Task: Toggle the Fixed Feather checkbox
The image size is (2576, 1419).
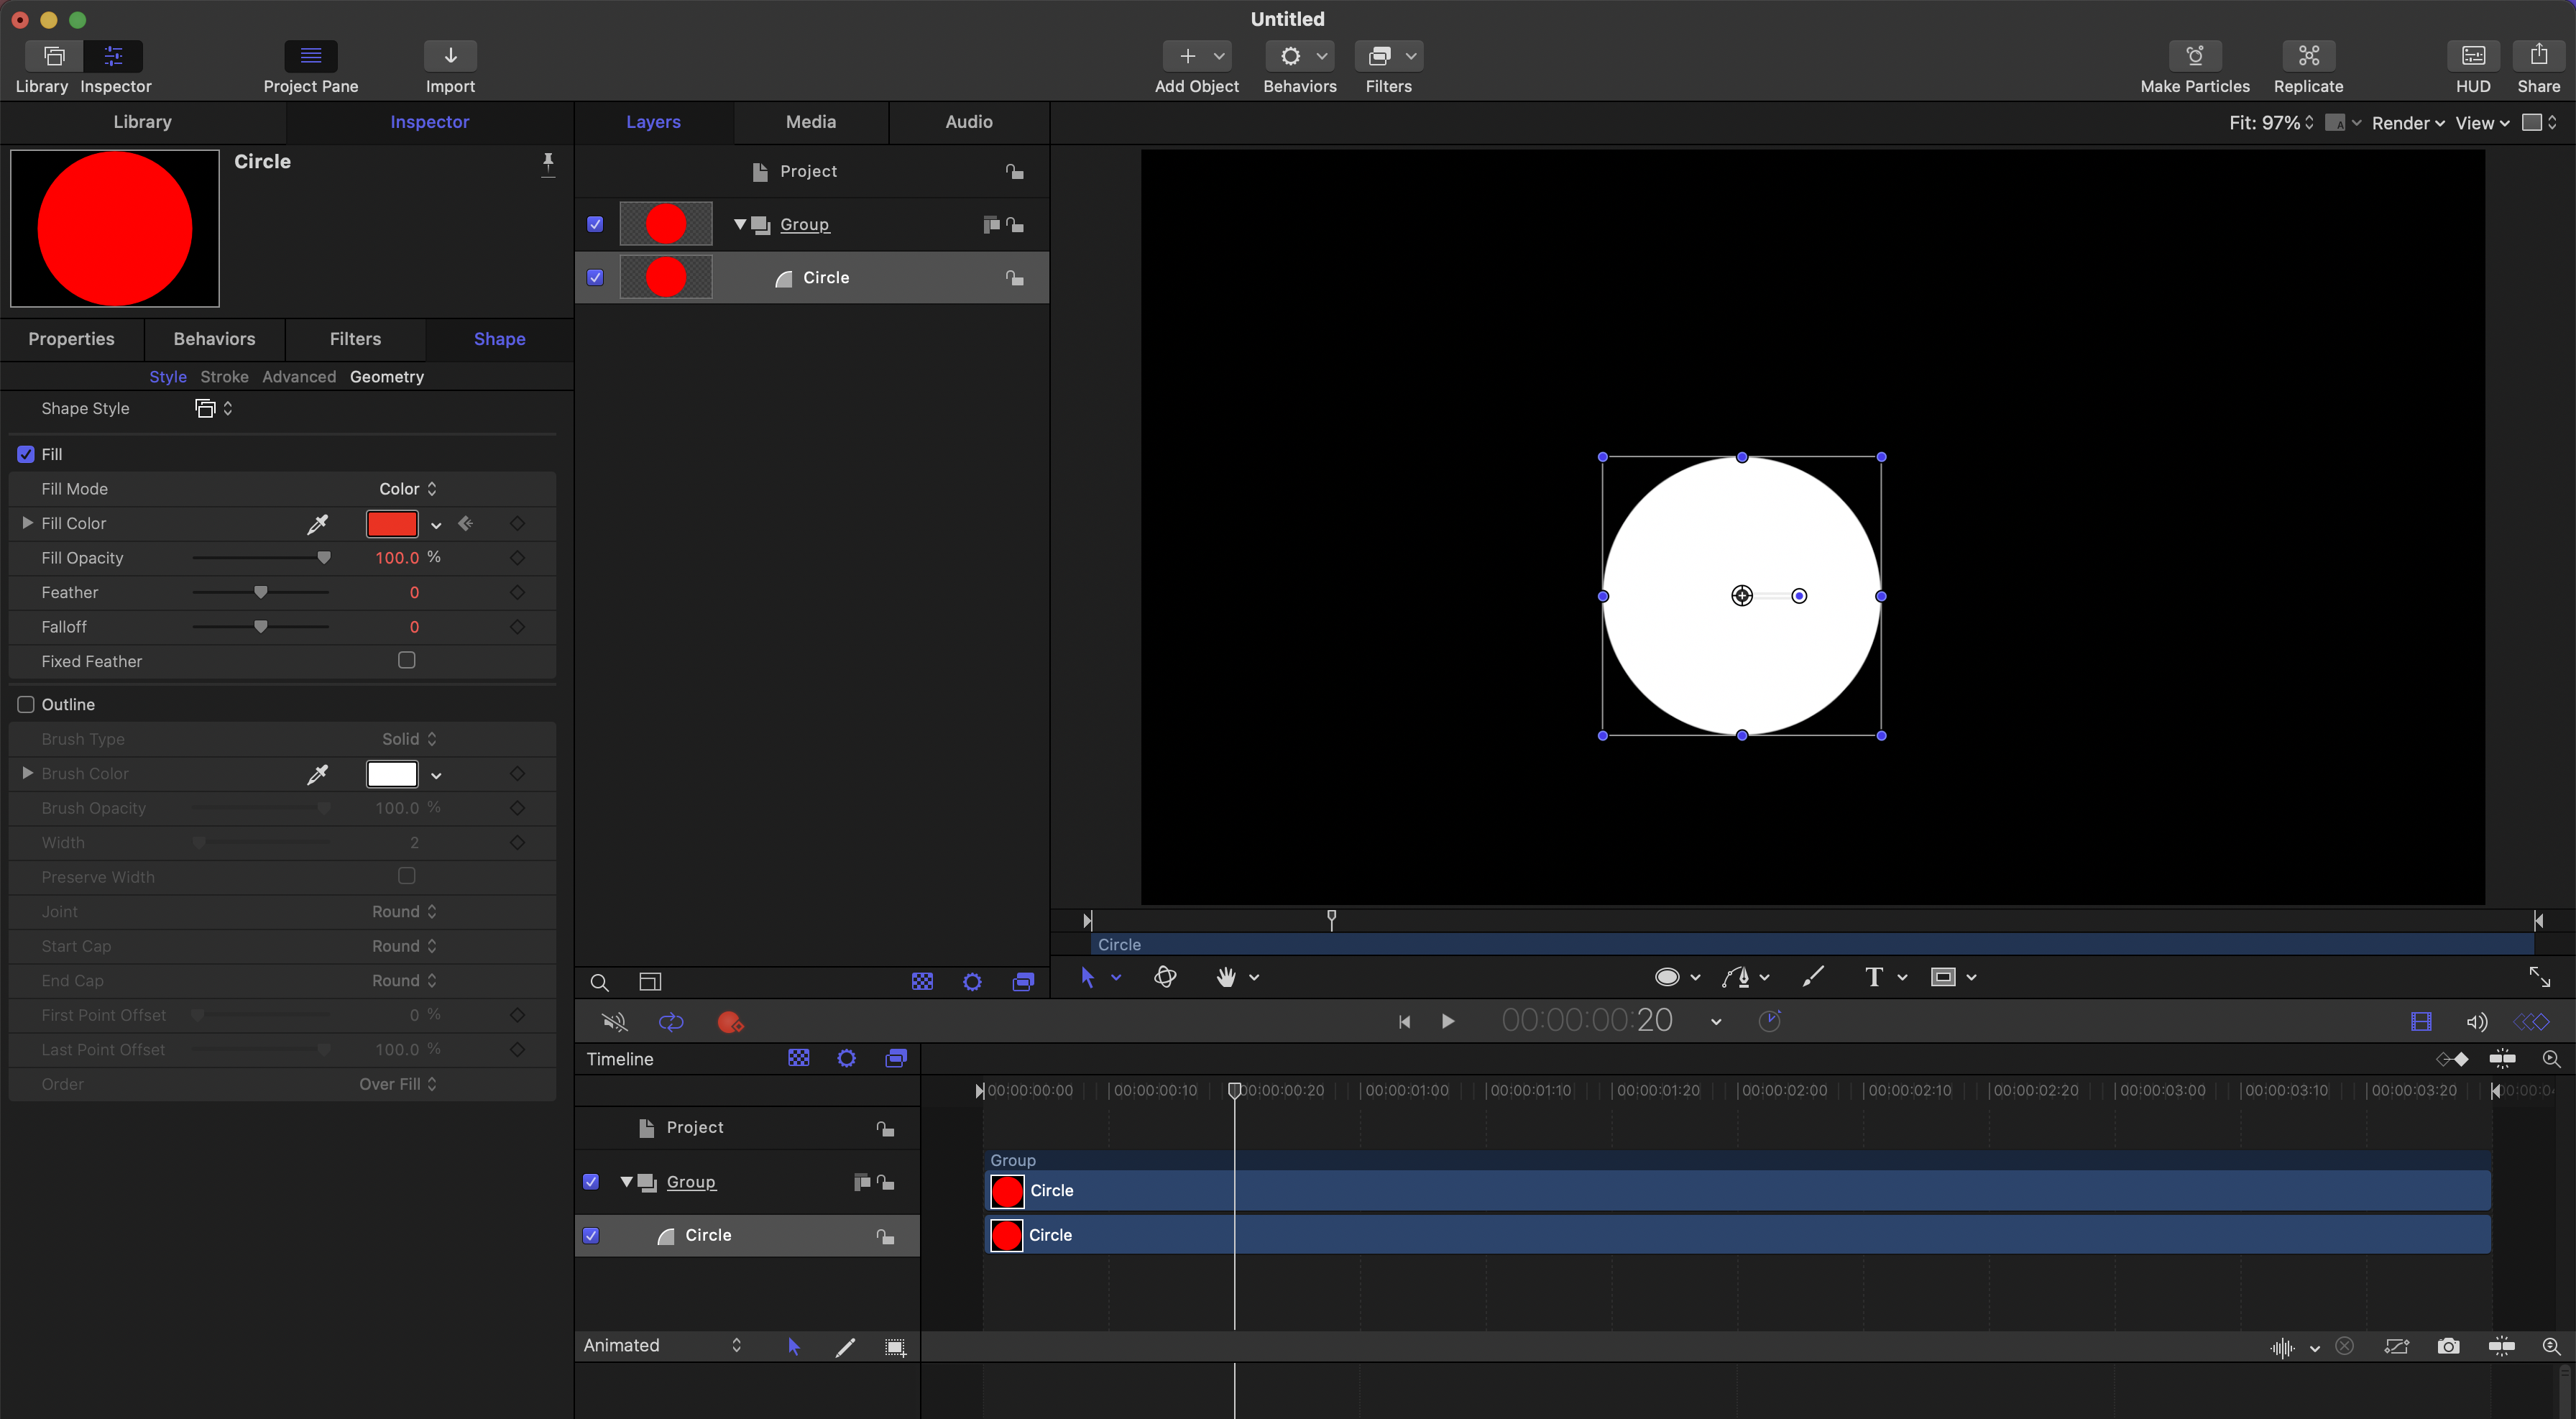Action: click(406, 660)
